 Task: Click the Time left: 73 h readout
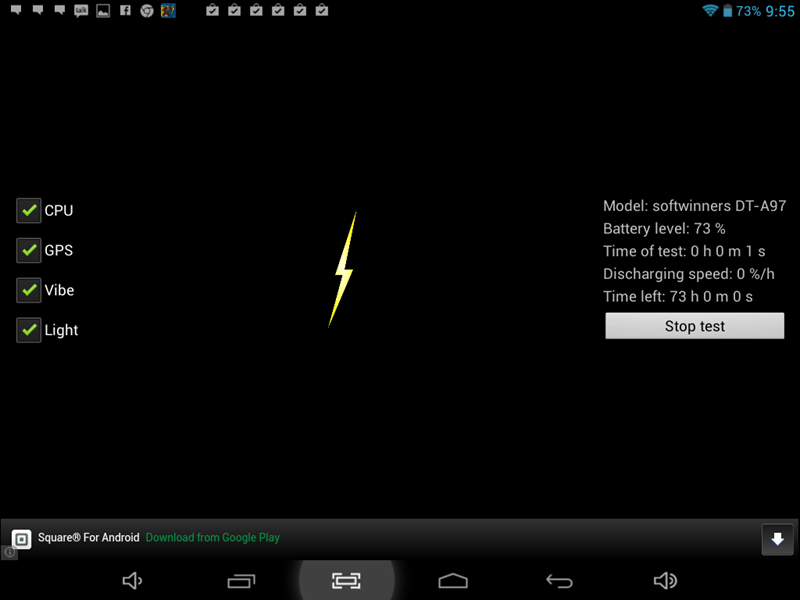click(x=678, y=296)
